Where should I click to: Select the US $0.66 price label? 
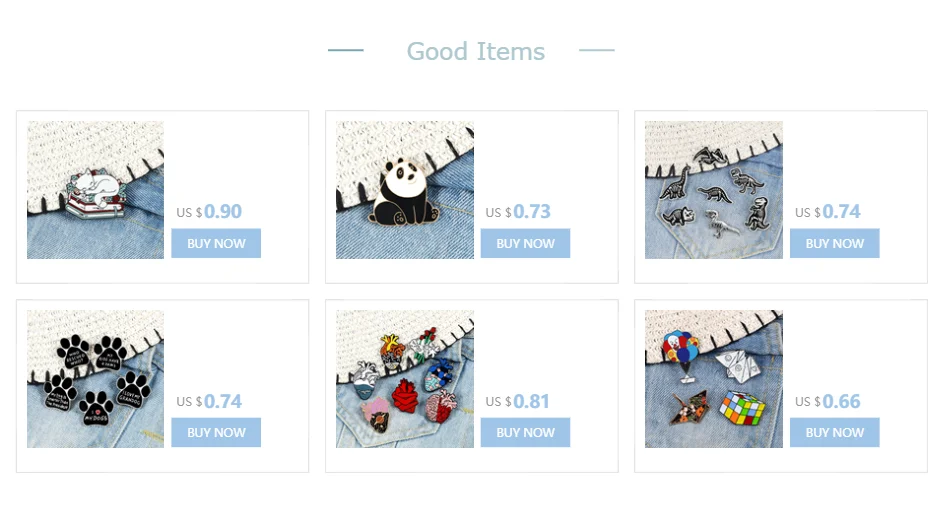tap(828, 401)
